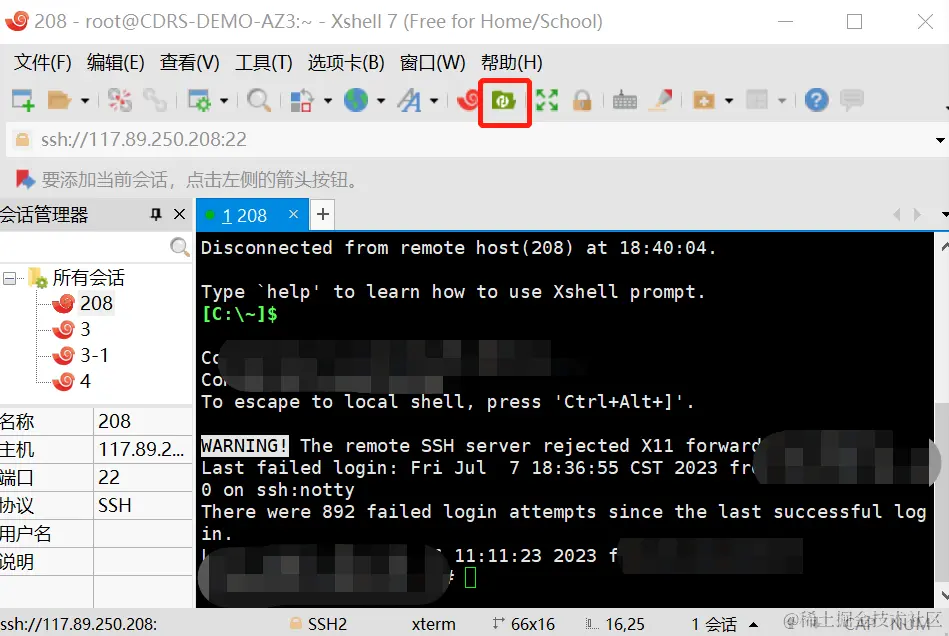Open the folder icon for sessions
949x636 pixels.
[59, 100]
